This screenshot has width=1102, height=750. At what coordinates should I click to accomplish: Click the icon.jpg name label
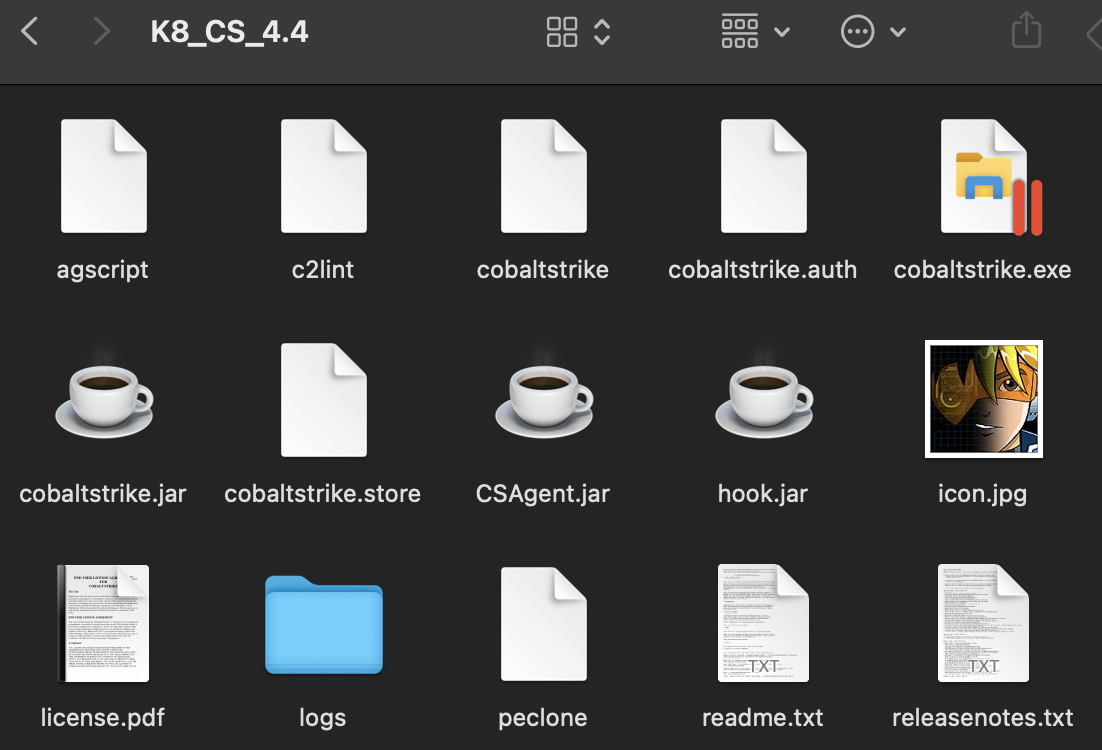pyautogui.click(x=983, y=494)
